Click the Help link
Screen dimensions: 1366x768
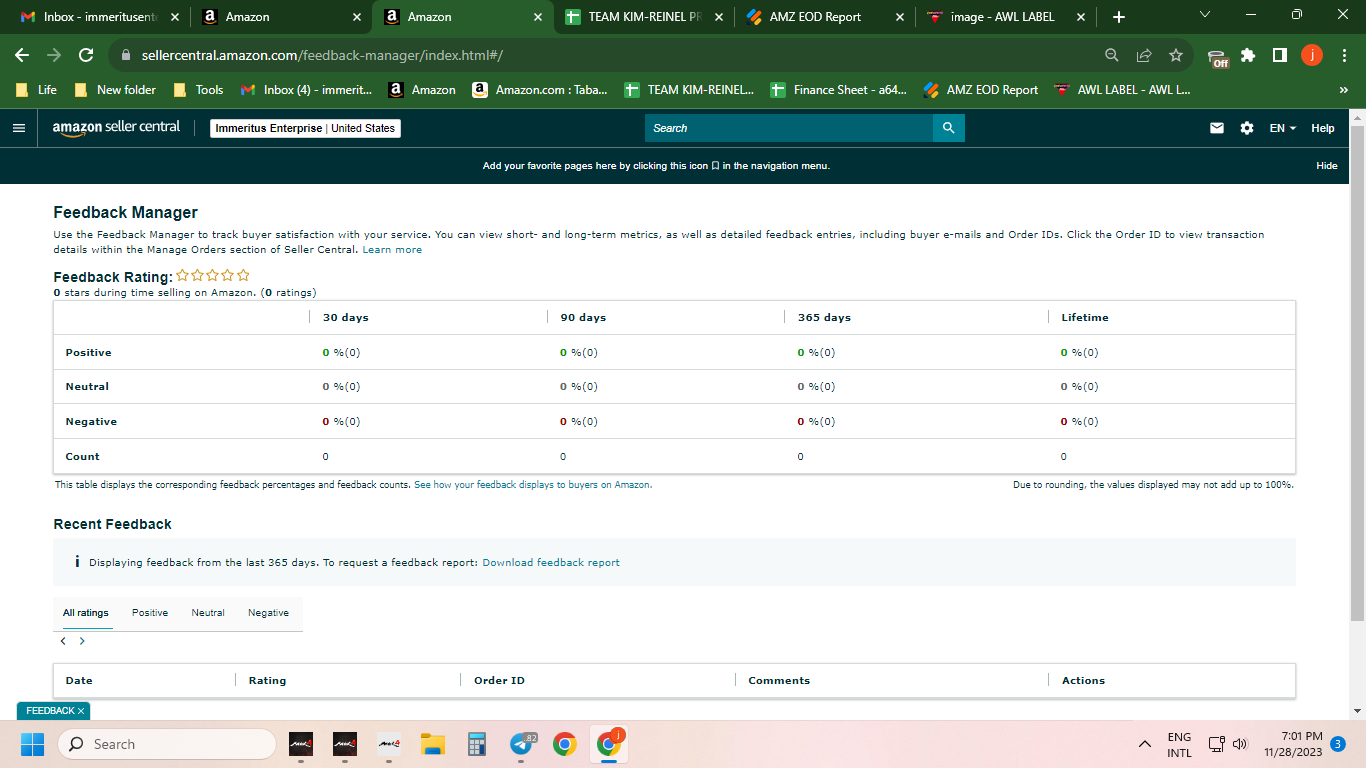pos(1323,128)
